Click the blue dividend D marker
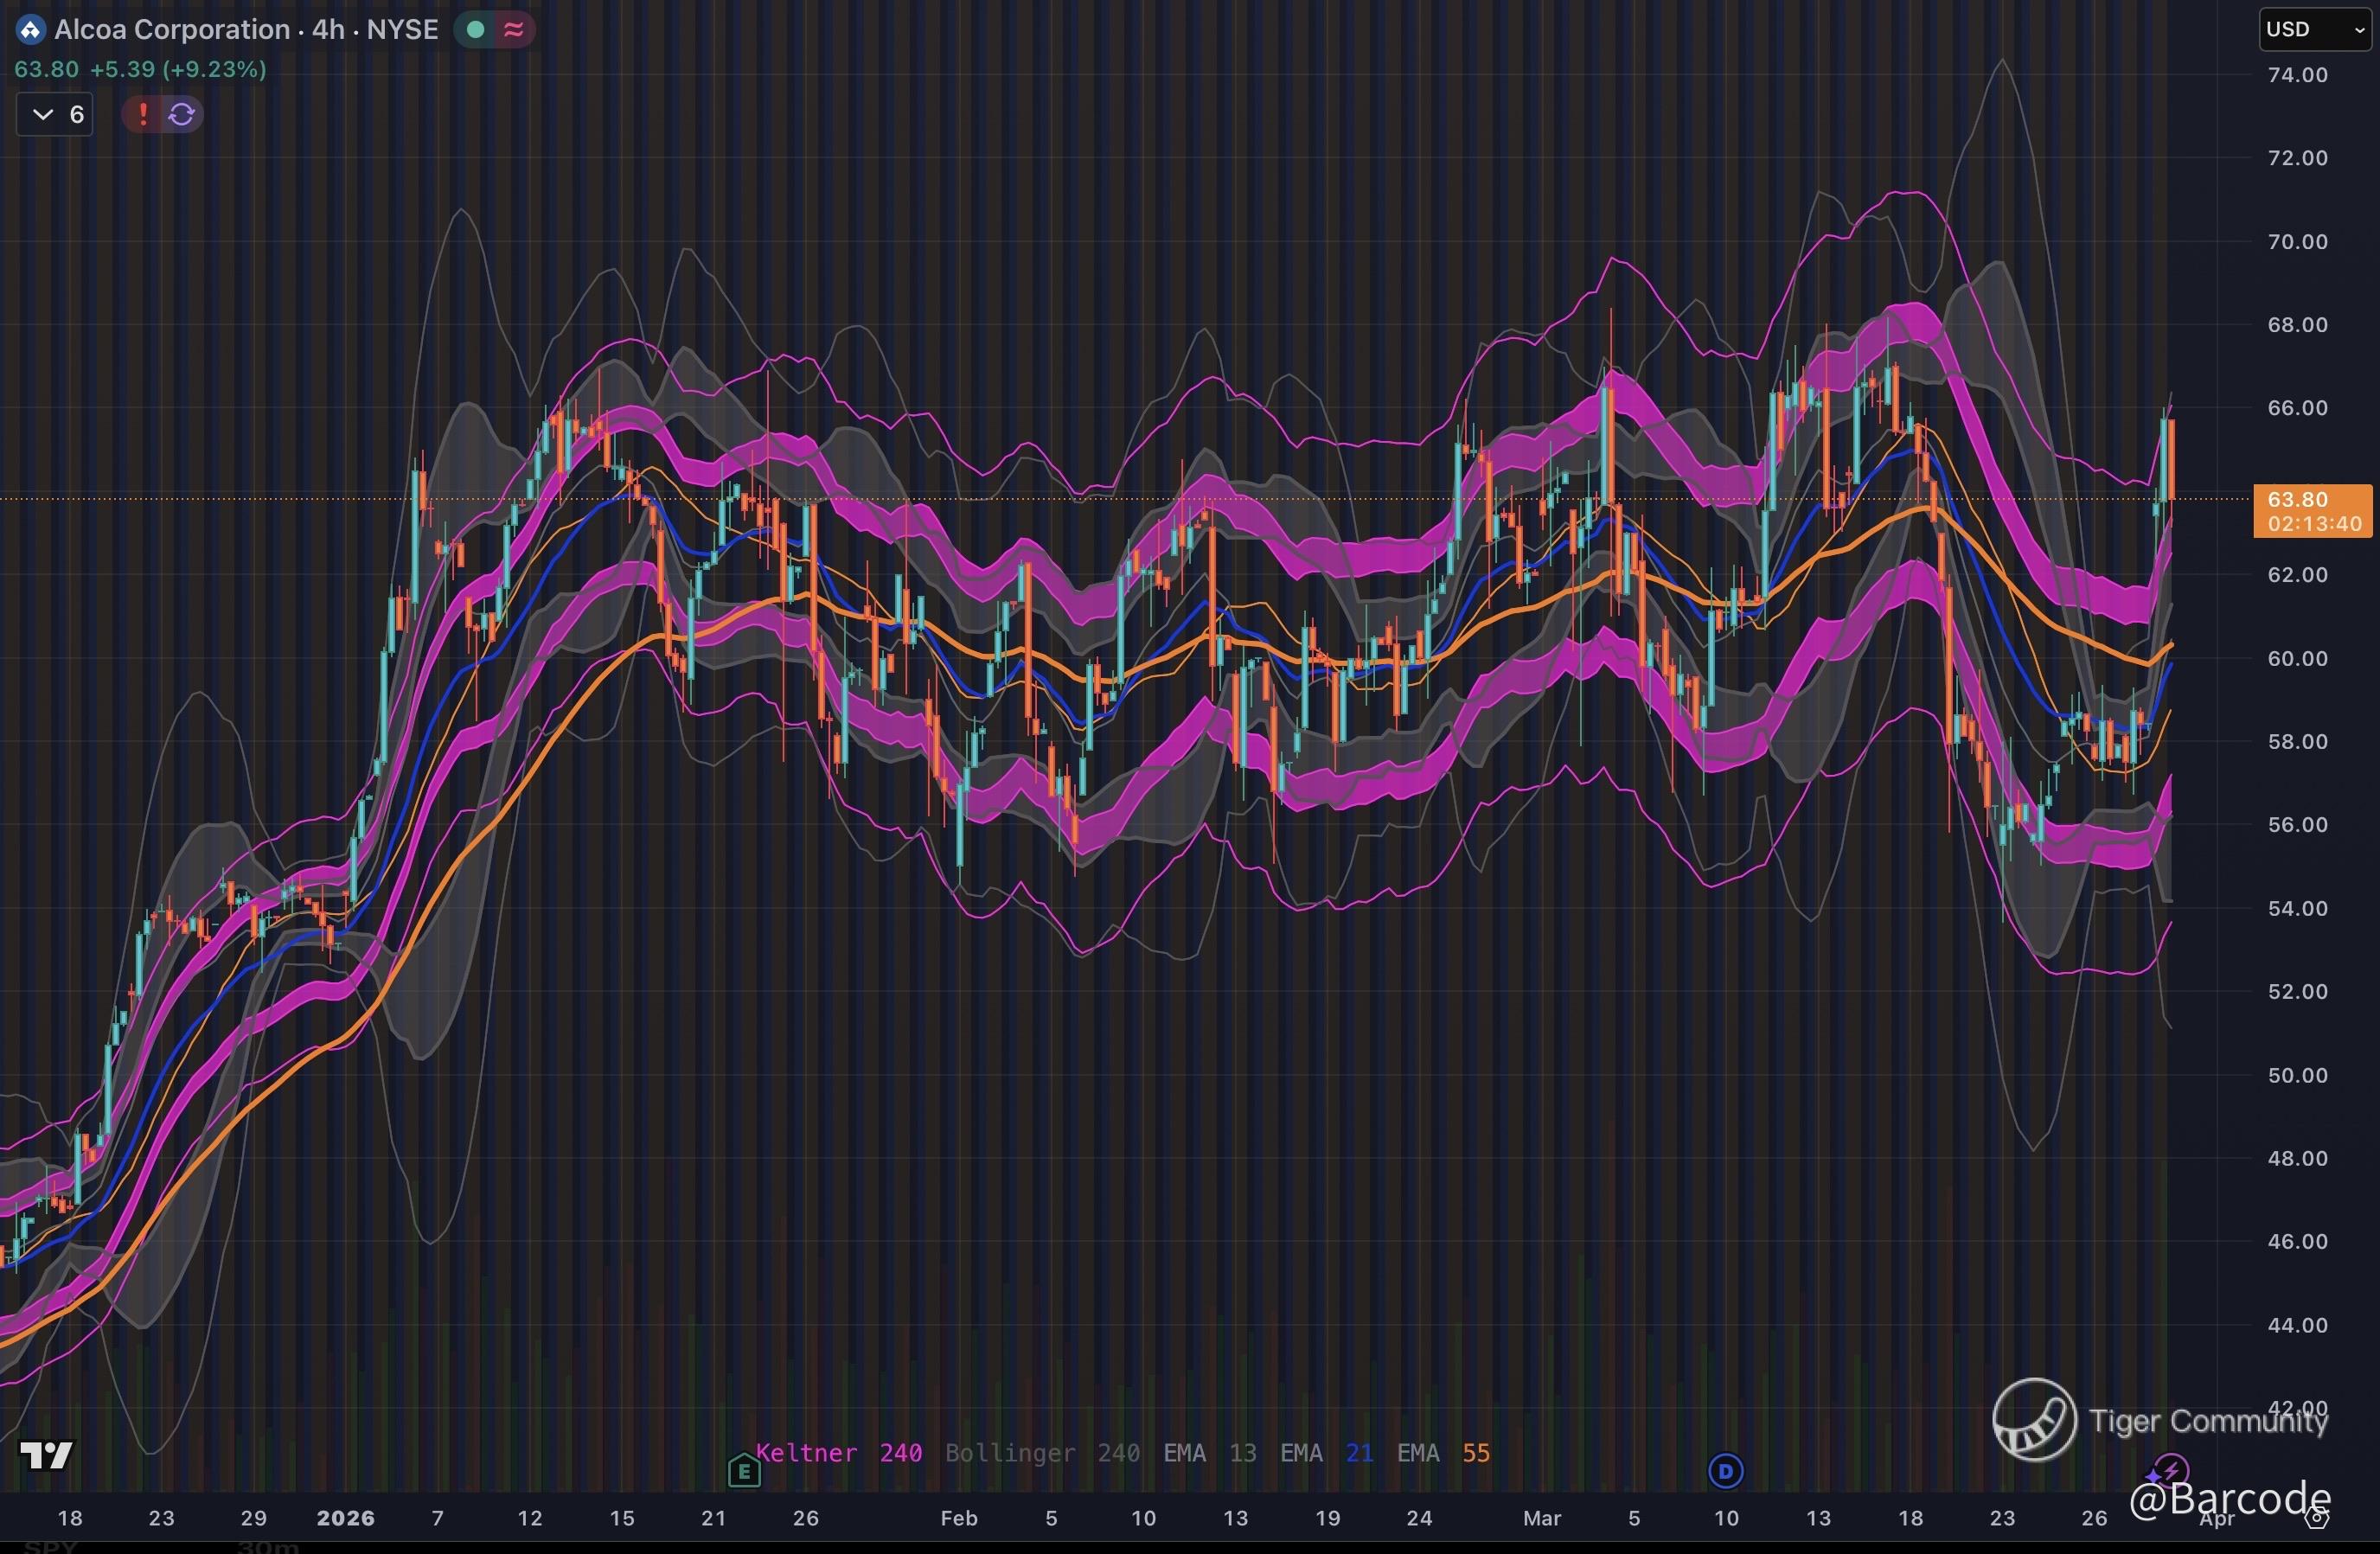Viewport: 2380px width, 1554px height. (x=1726, y=1471)
